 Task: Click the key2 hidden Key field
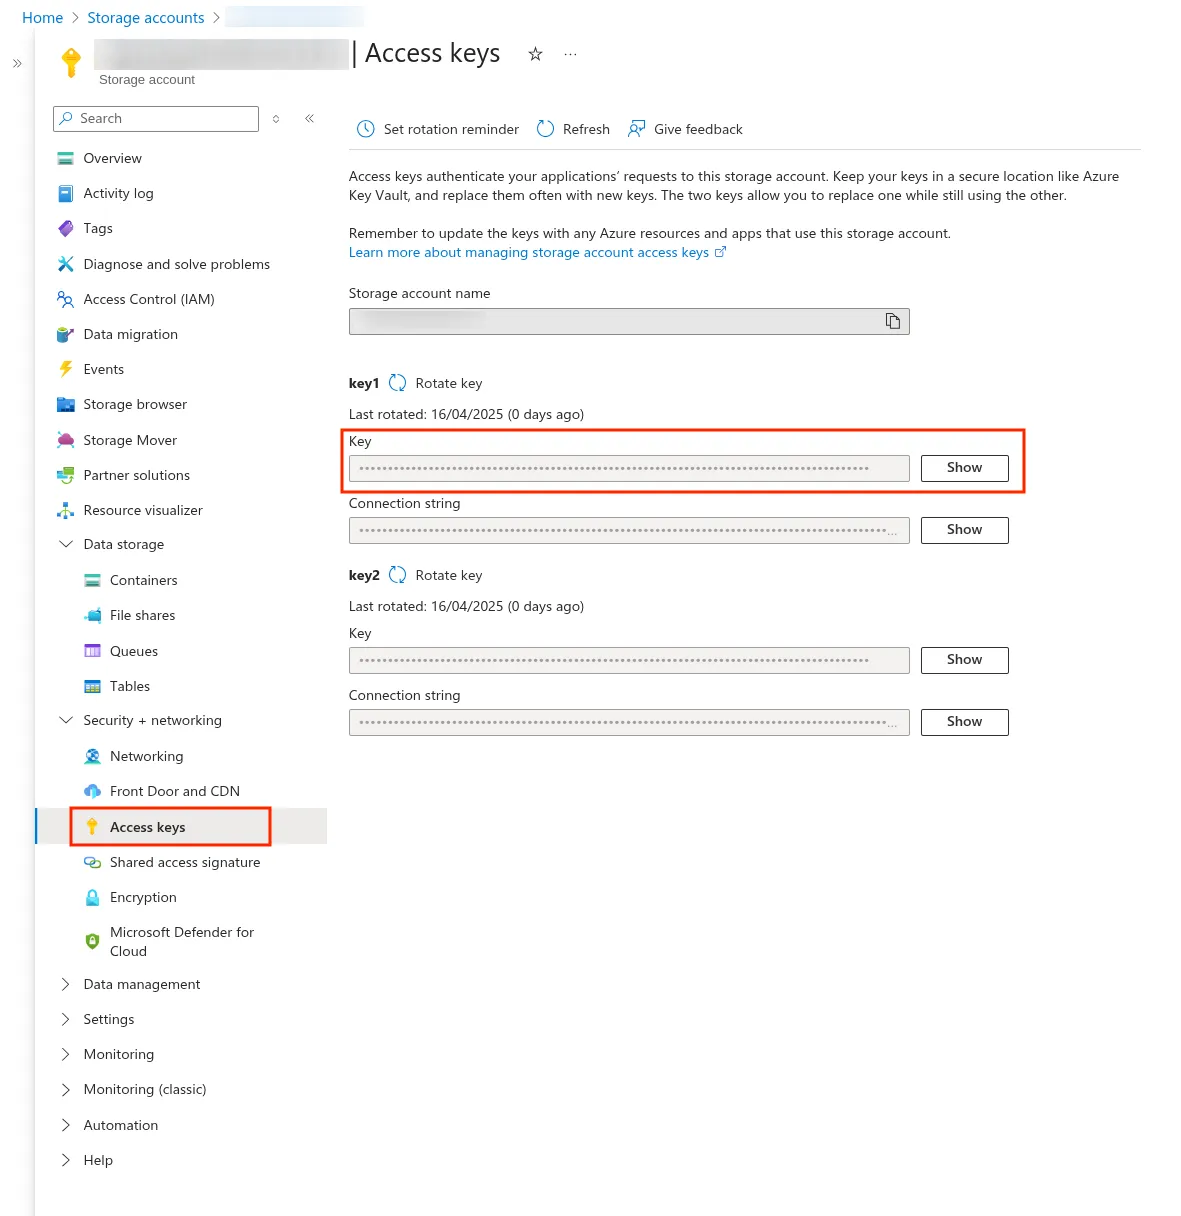629,660
